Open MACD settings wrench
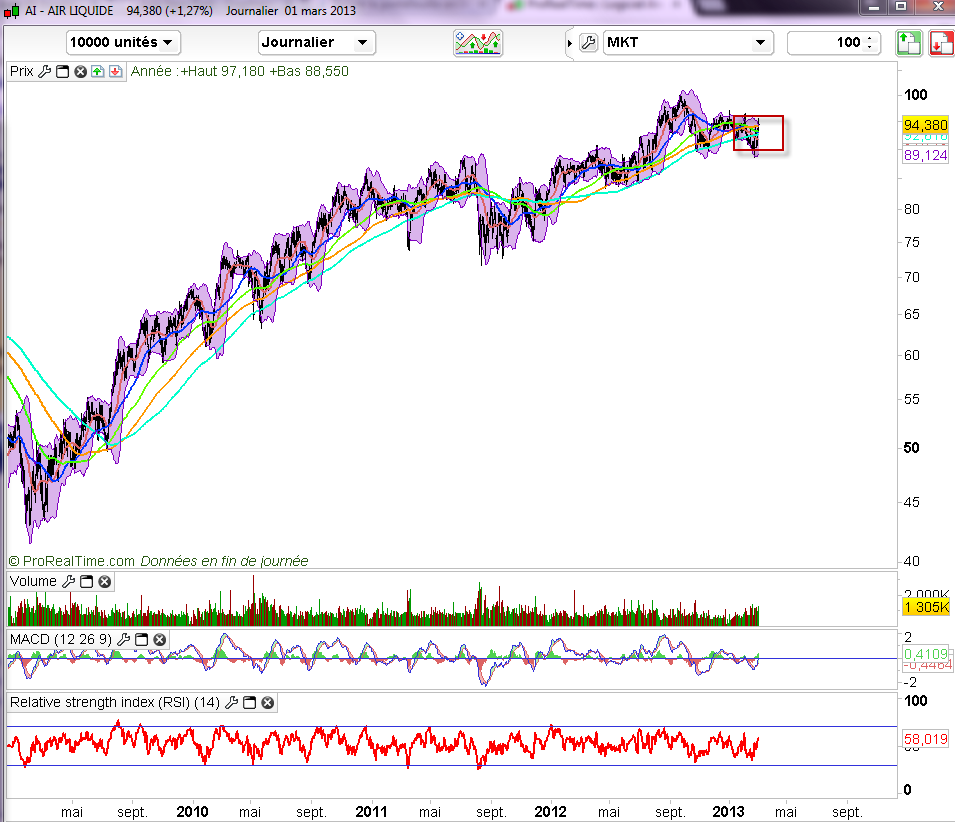The height and width of the screenshot is (822, 955). coord(124,639)
